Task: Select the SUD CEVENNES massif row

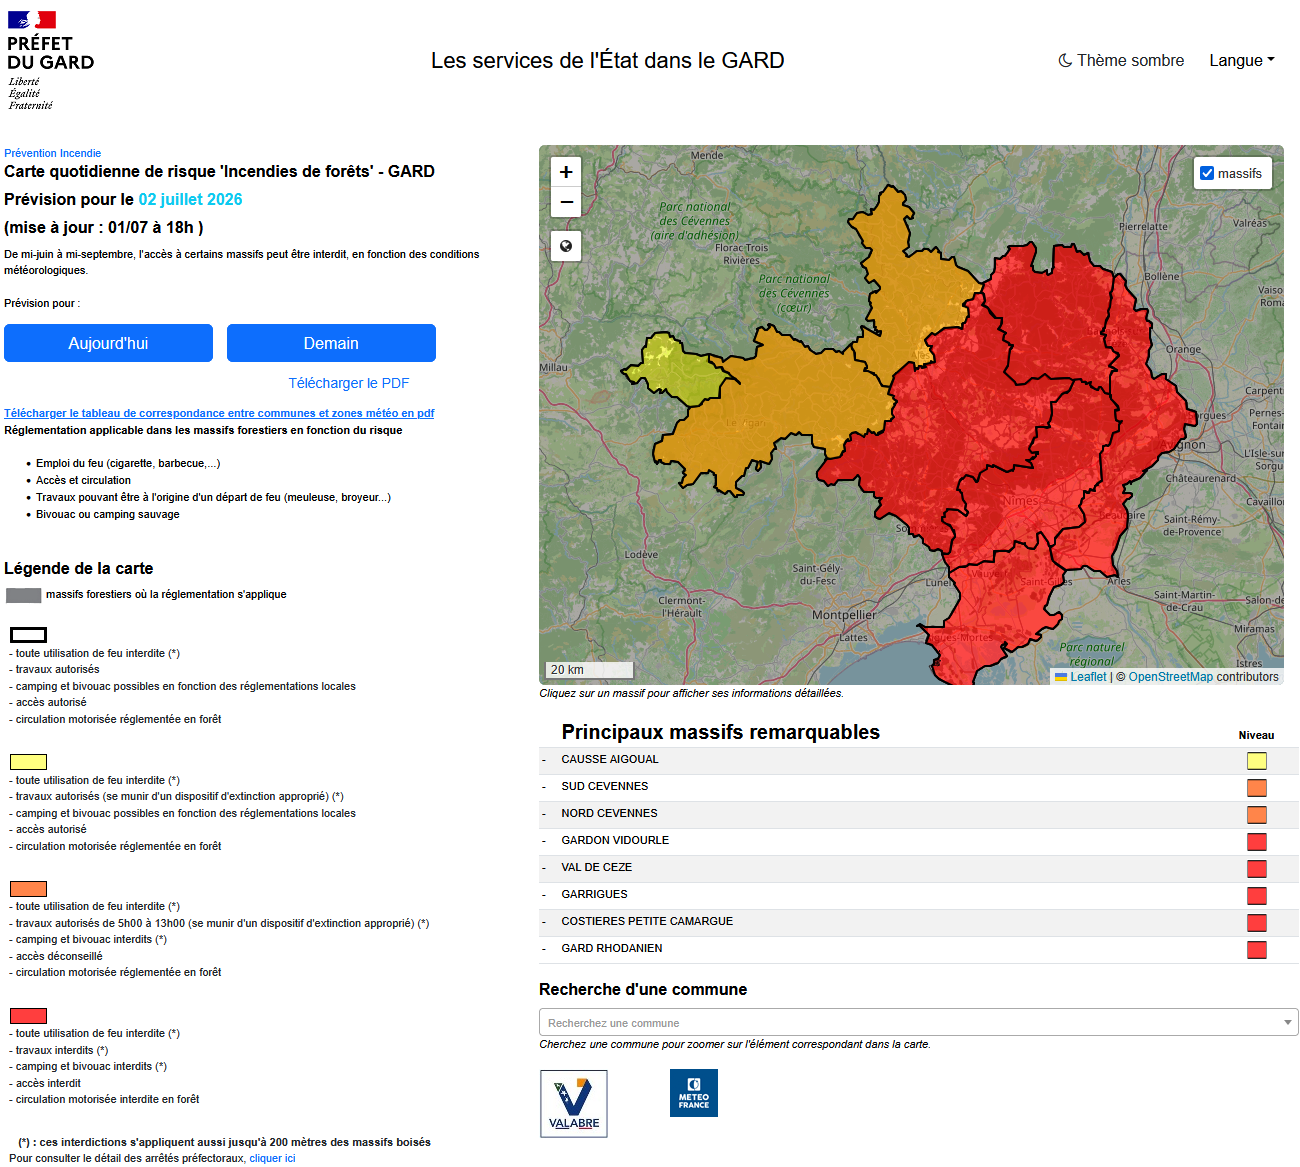Action: click(918, 787)
